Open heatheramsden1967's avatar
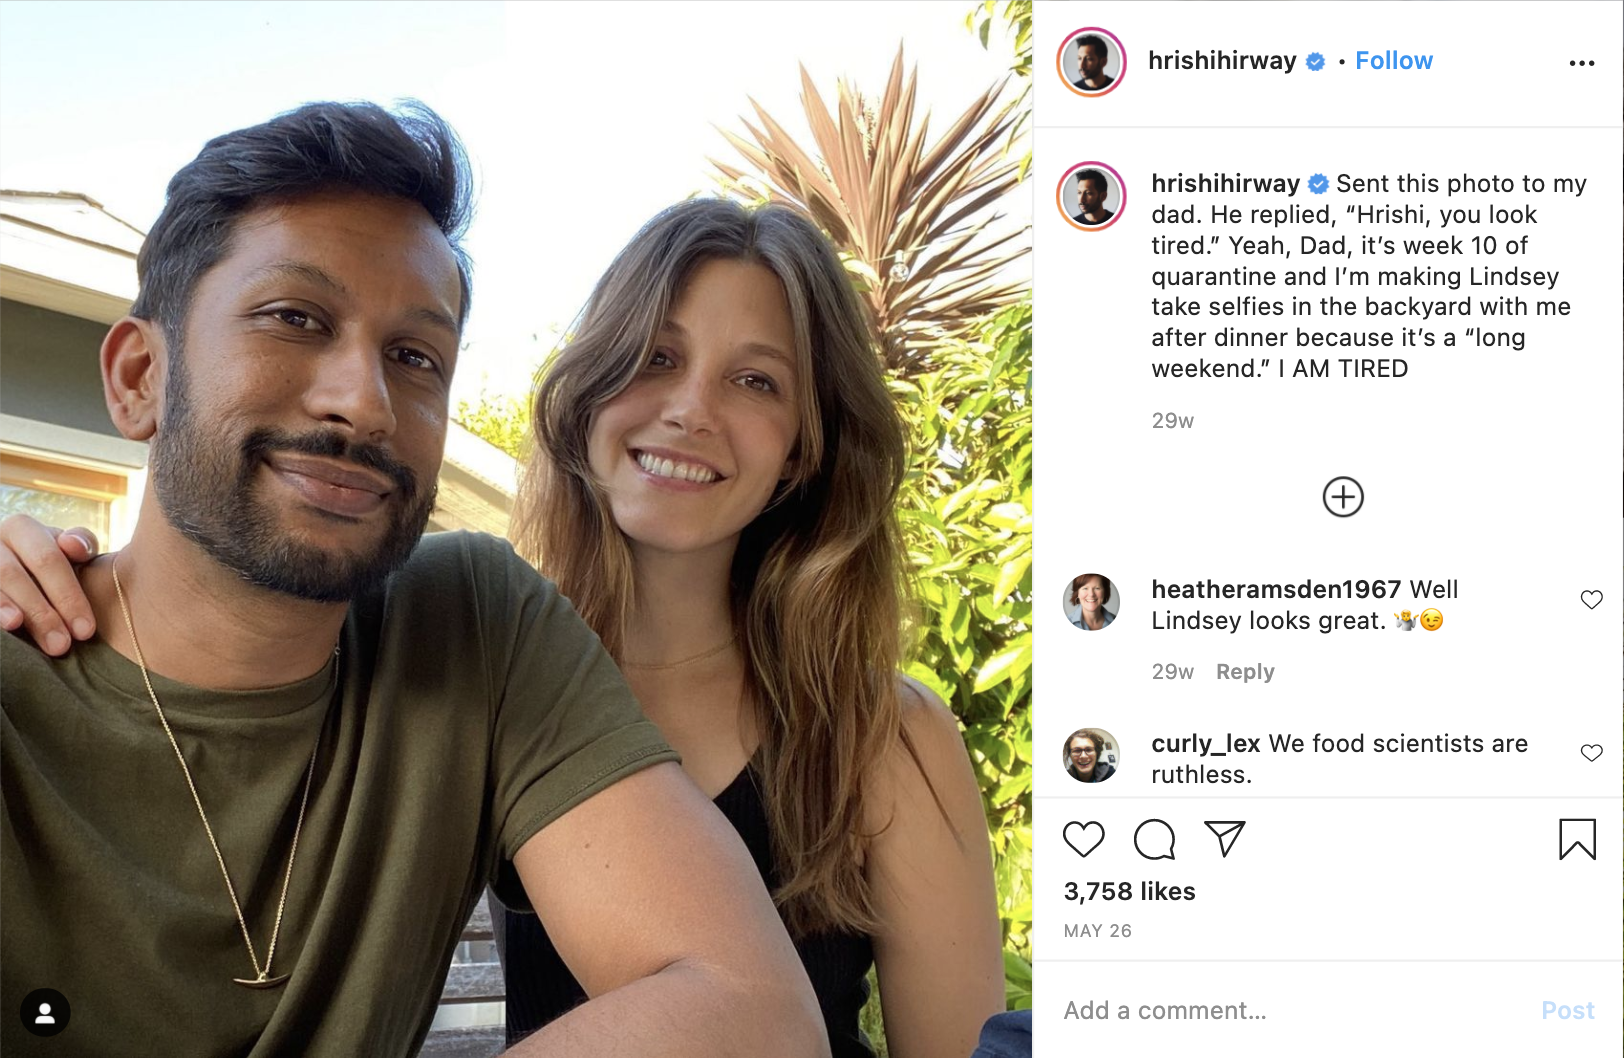 [x=1091, y=602]
